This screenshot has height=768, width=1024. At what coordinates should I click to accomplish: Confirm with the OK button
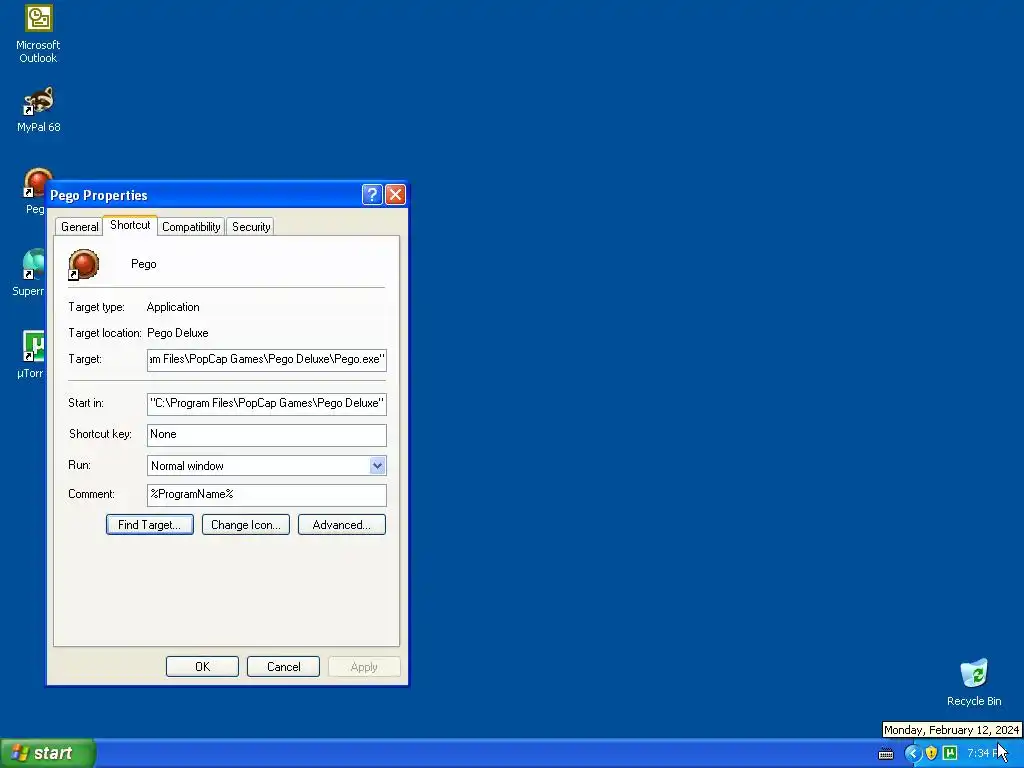(x=202, y=667)
